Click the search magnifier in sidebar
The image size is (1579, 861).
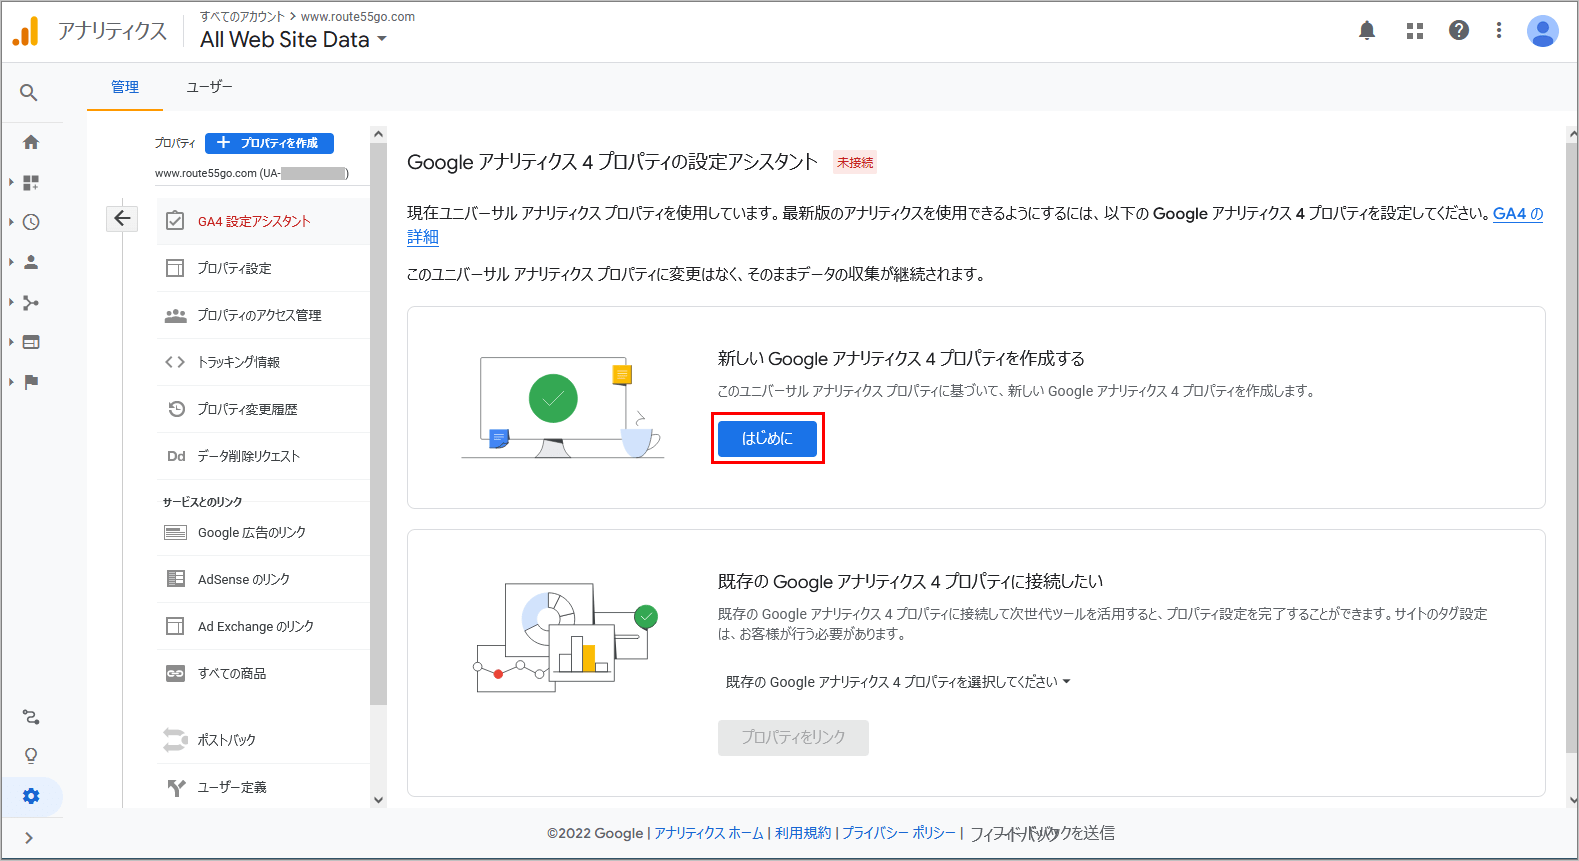[29, 93]
